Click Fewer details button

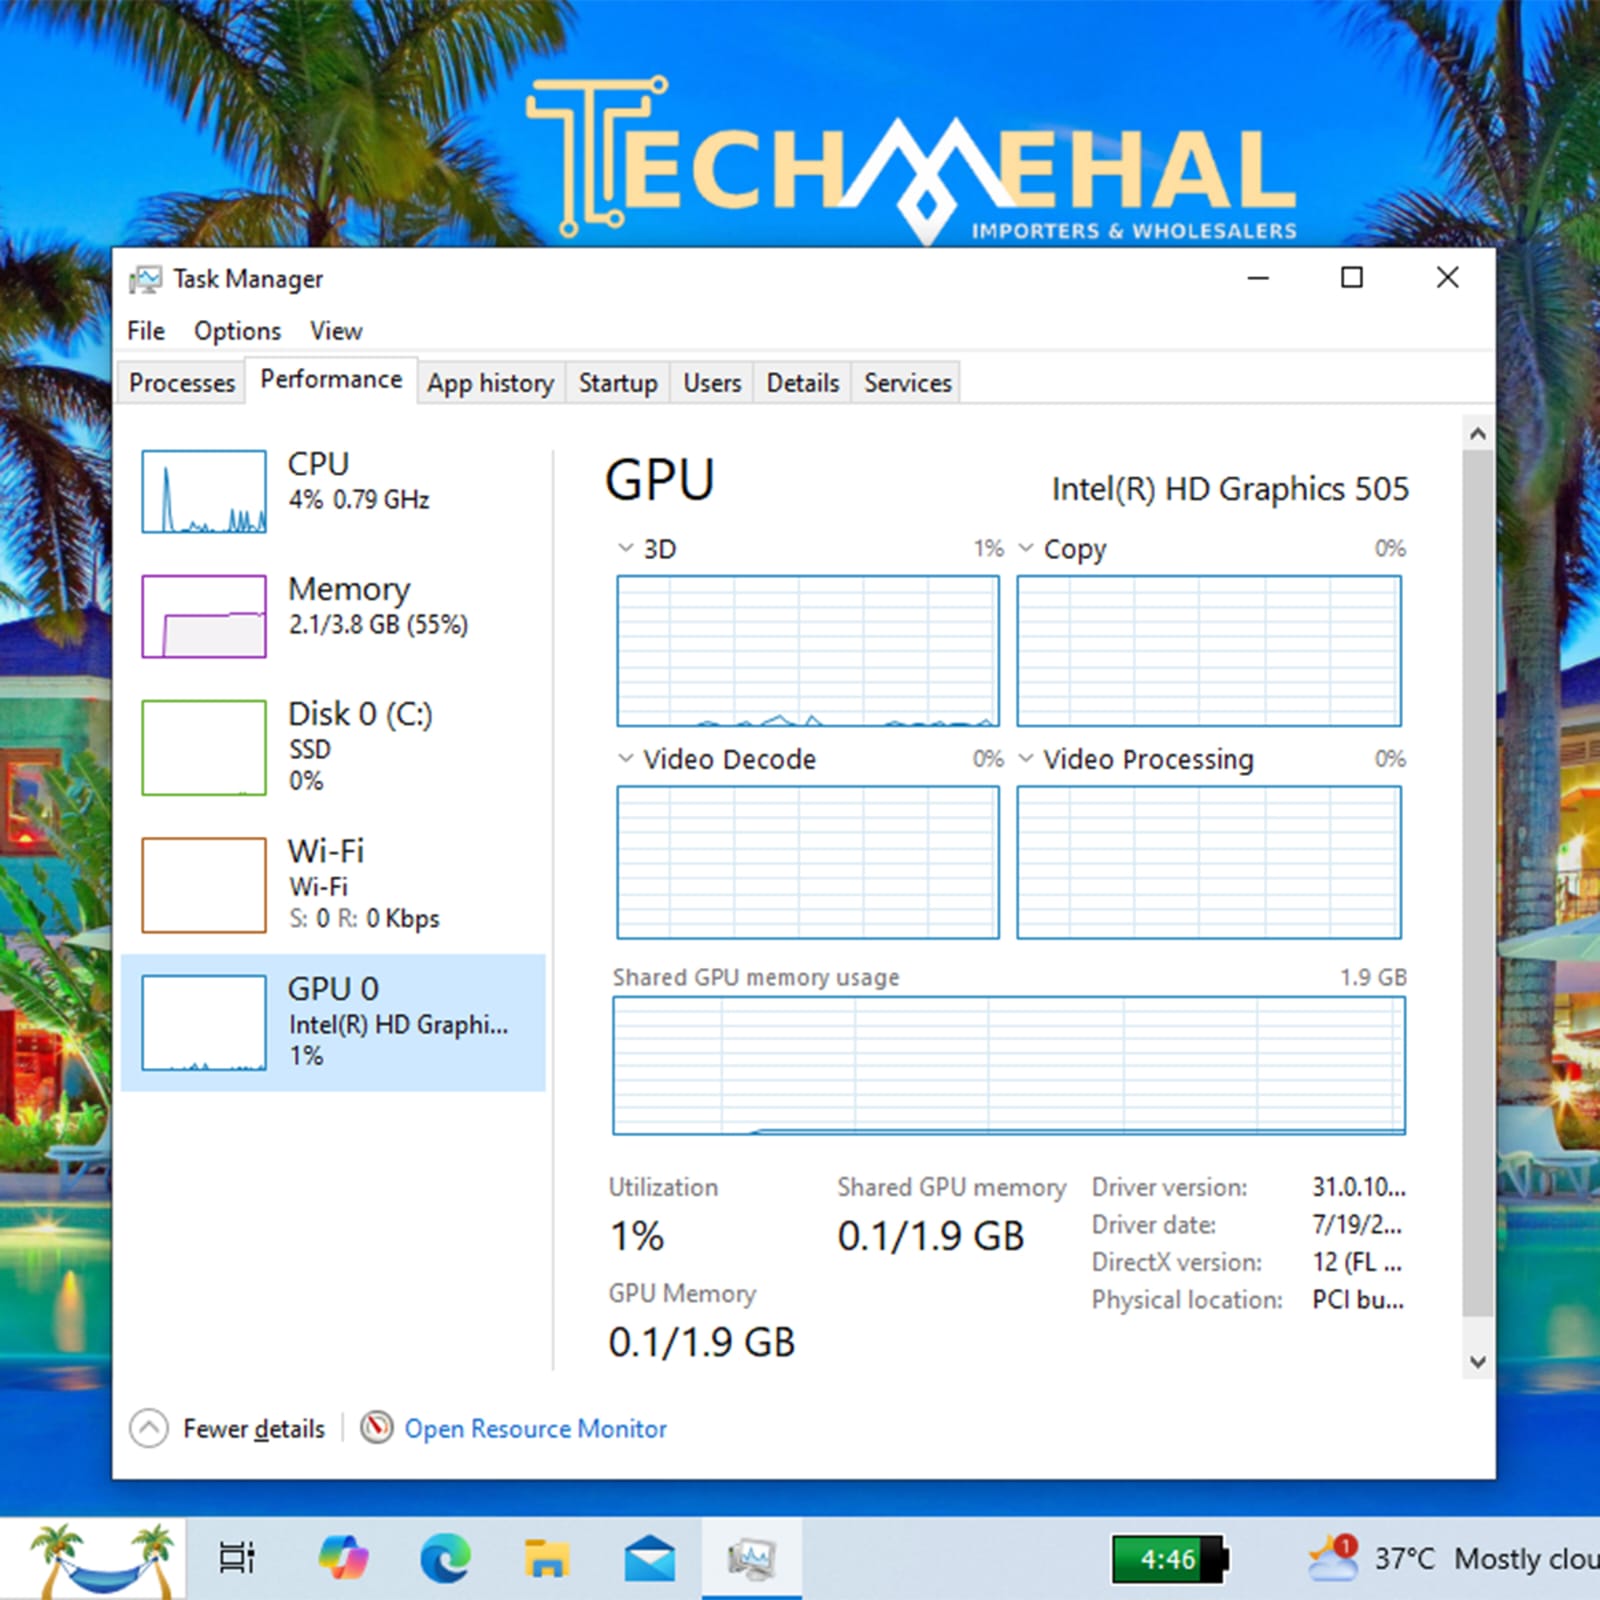coord(228,1428)
